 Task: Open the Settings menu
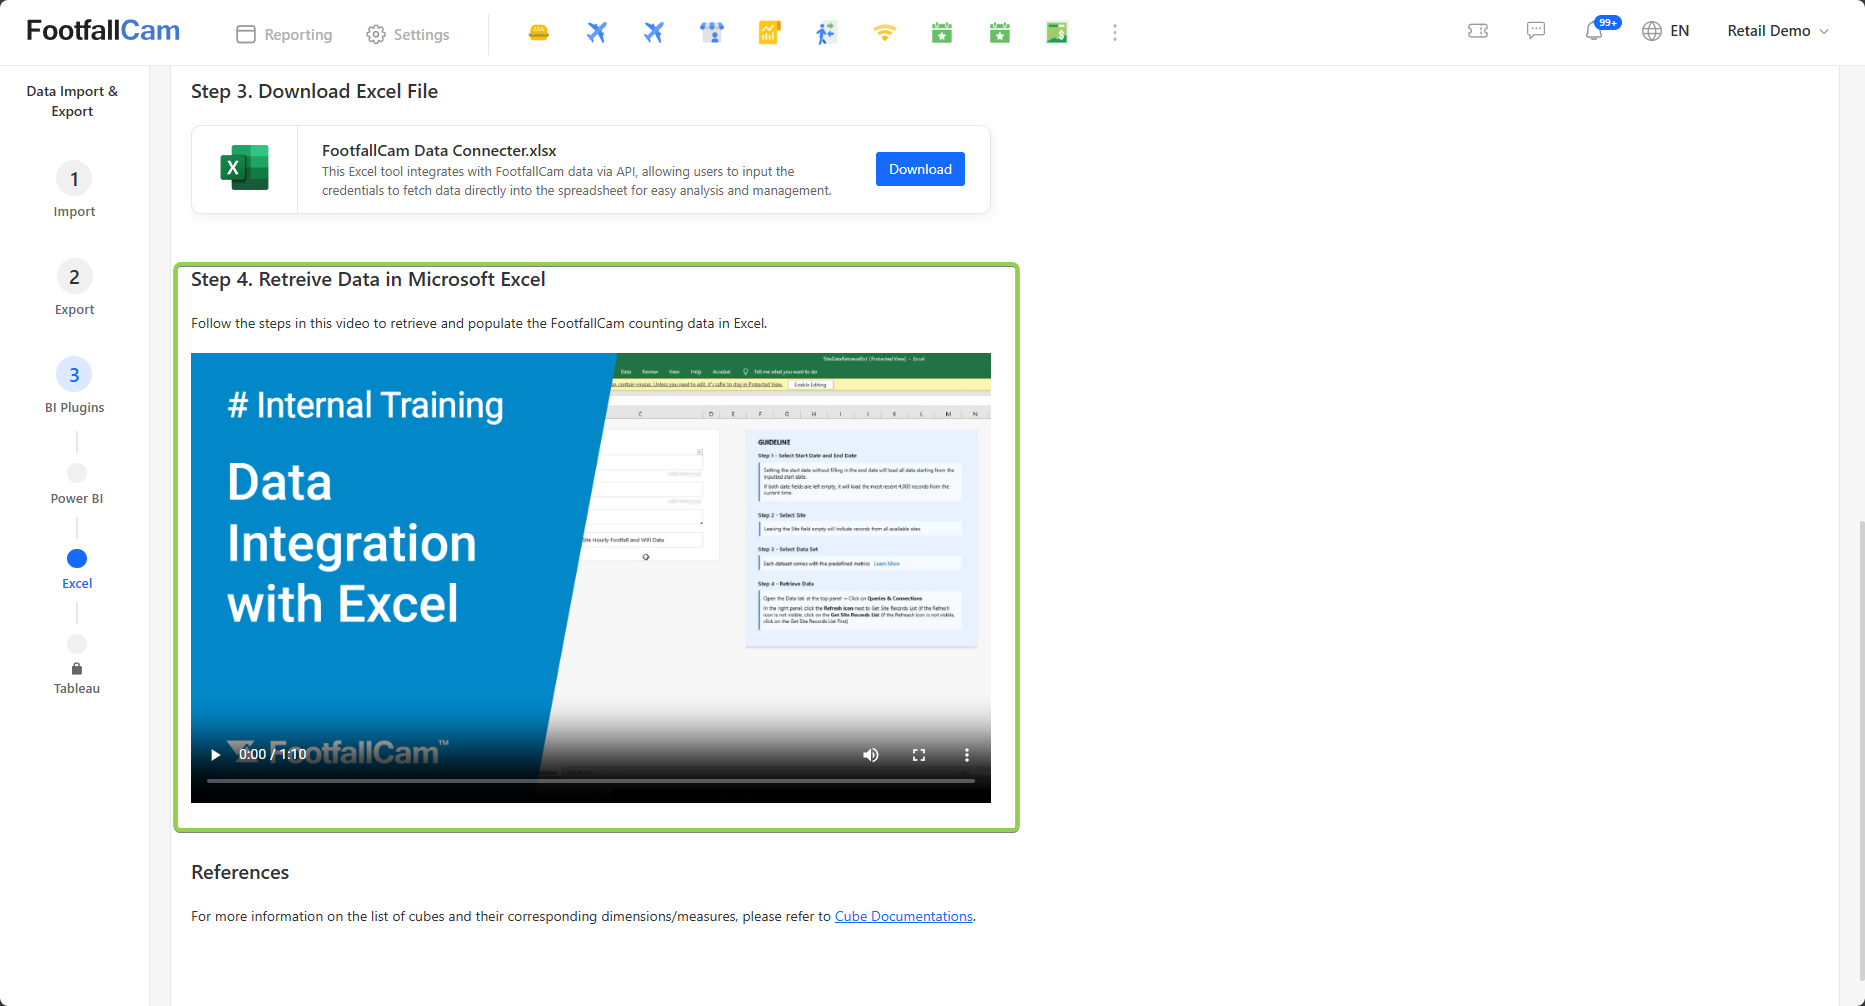[x=408, y=34]
